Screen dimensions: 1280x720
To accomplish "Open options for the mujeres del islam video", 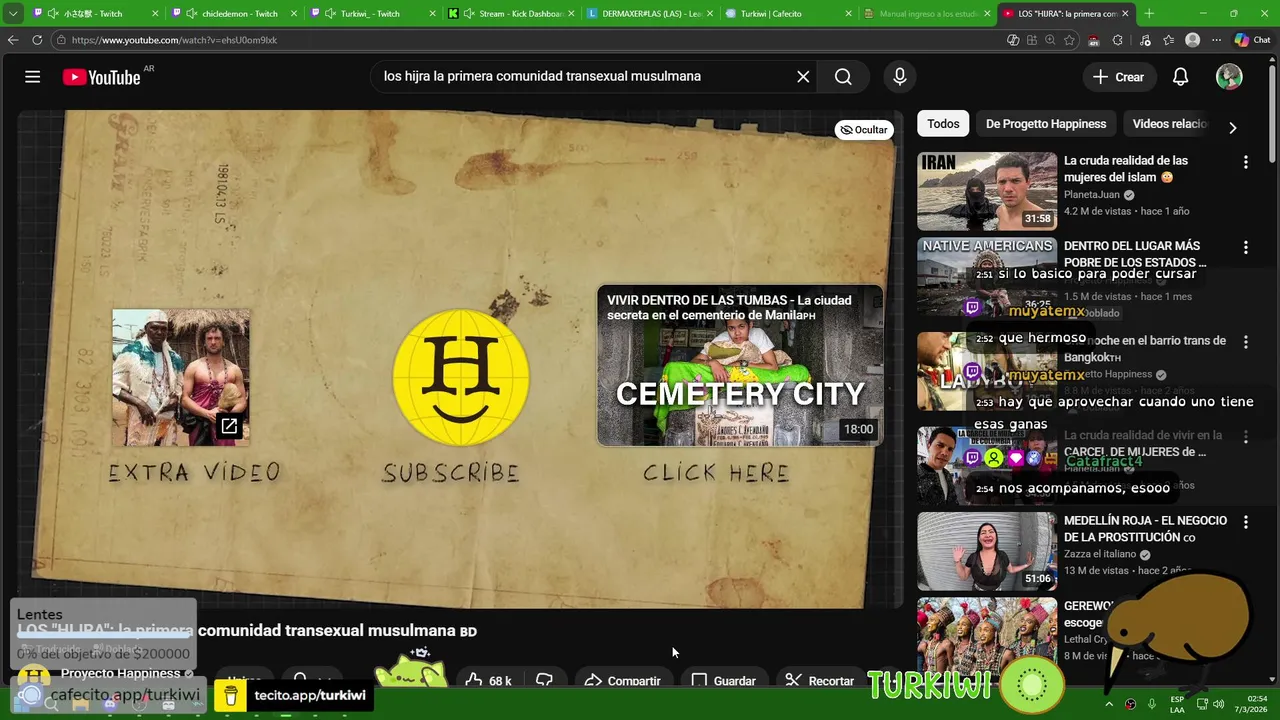I will (1245, 162).
